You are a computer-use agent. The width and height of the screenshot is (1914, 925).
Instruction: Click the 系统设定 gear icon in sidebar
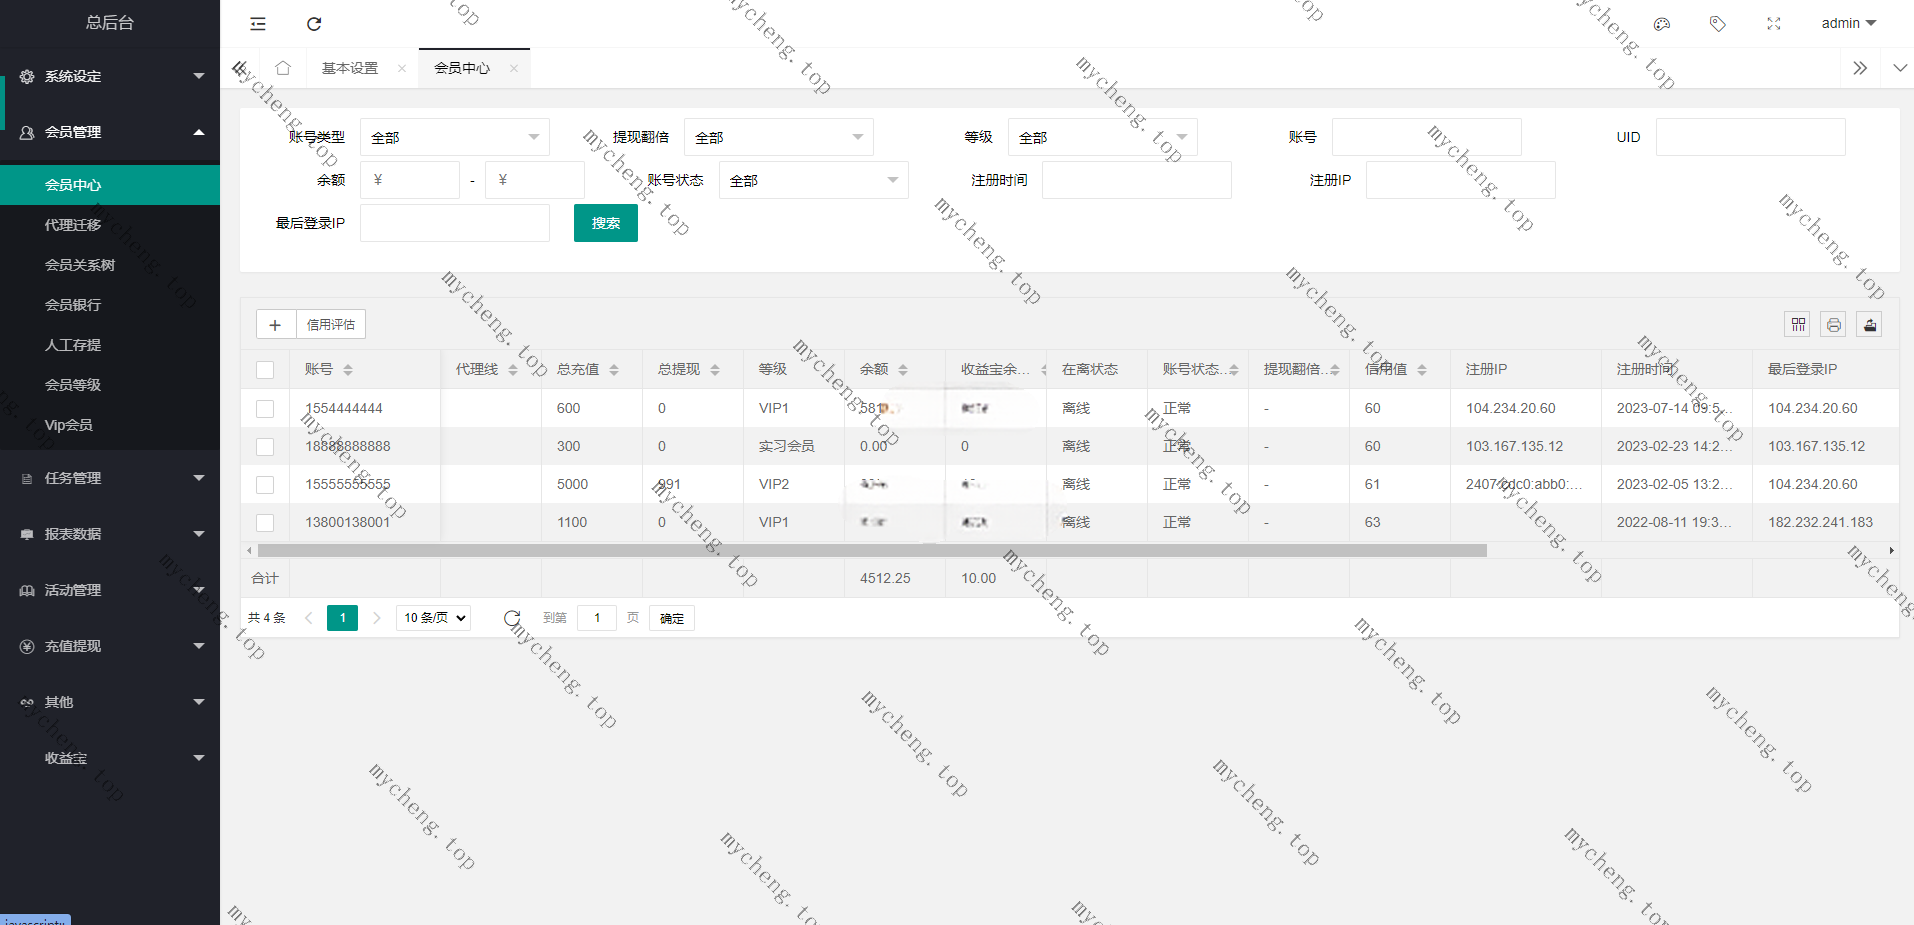pos(27,76)
